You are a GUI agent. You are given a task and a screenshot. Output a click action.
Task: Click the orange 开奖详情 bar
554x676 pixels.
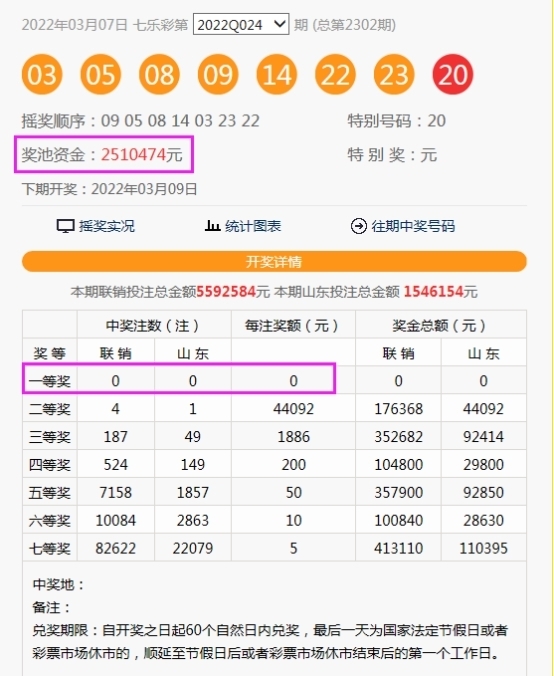[x=274, y=262]
